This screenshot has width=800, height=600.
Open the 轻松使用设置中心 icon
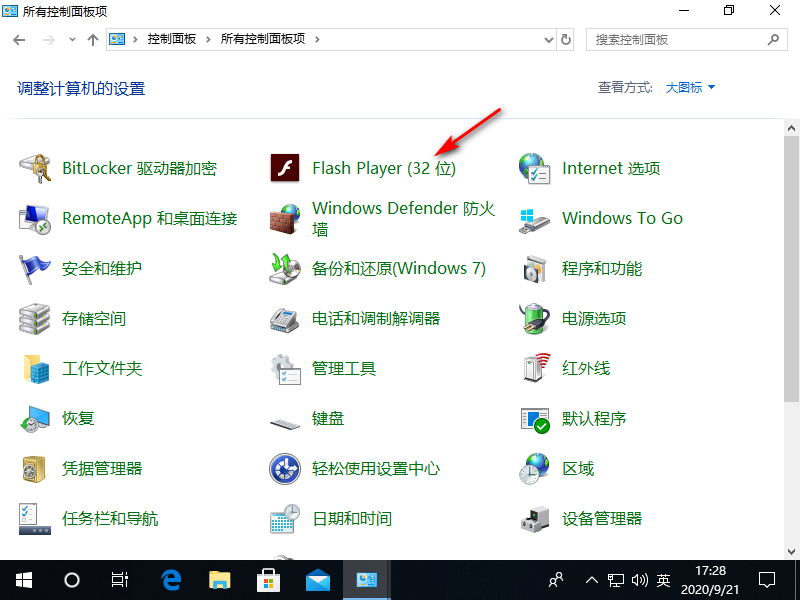[x=285, y=468]
